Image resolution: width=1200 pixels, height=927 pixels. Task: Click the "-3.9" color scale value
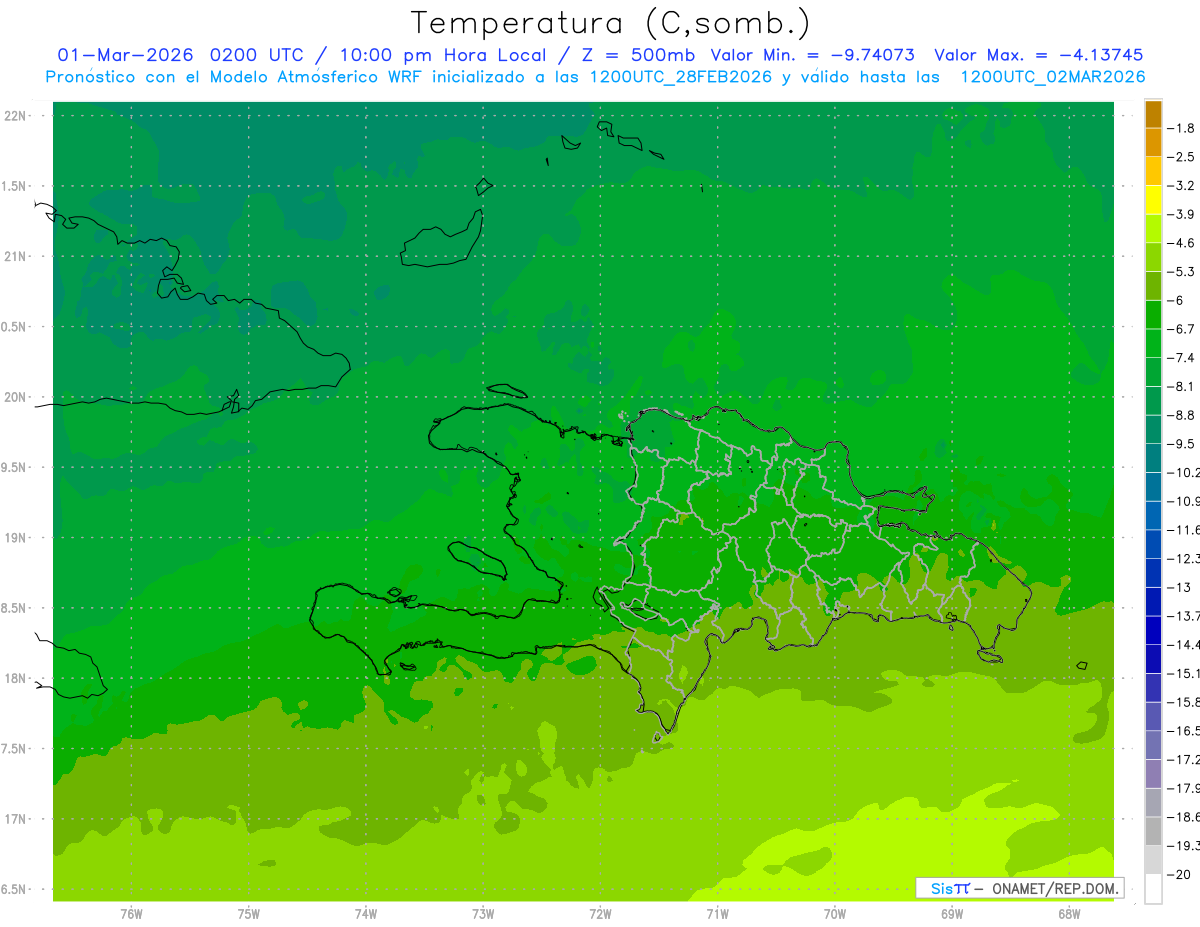(x=1181, y=214)
